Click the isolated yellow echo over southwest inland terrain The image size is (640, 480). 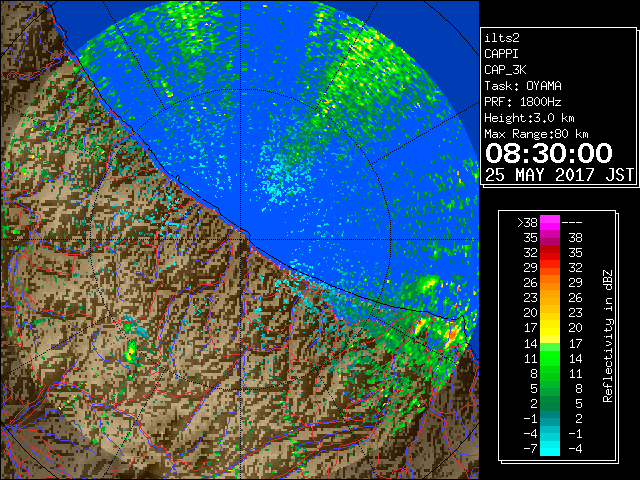131,352
